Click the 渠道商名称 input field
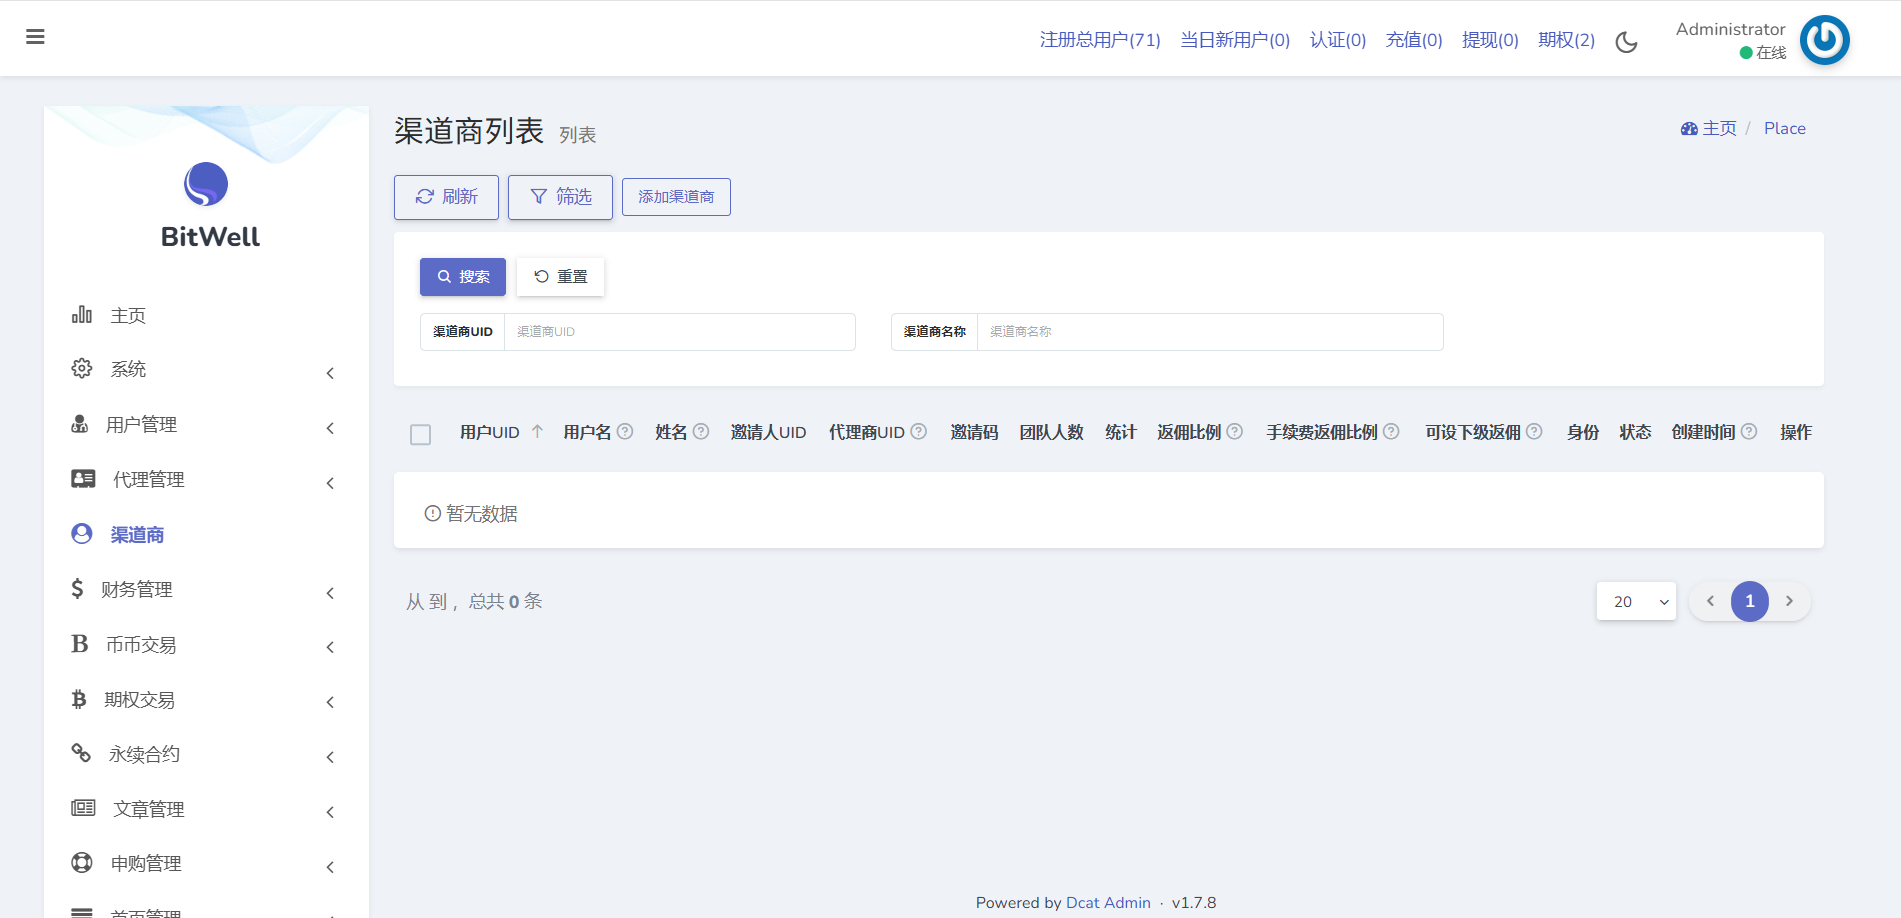The width and height of the screenshot is (1901, 918). pos(1209,332)
